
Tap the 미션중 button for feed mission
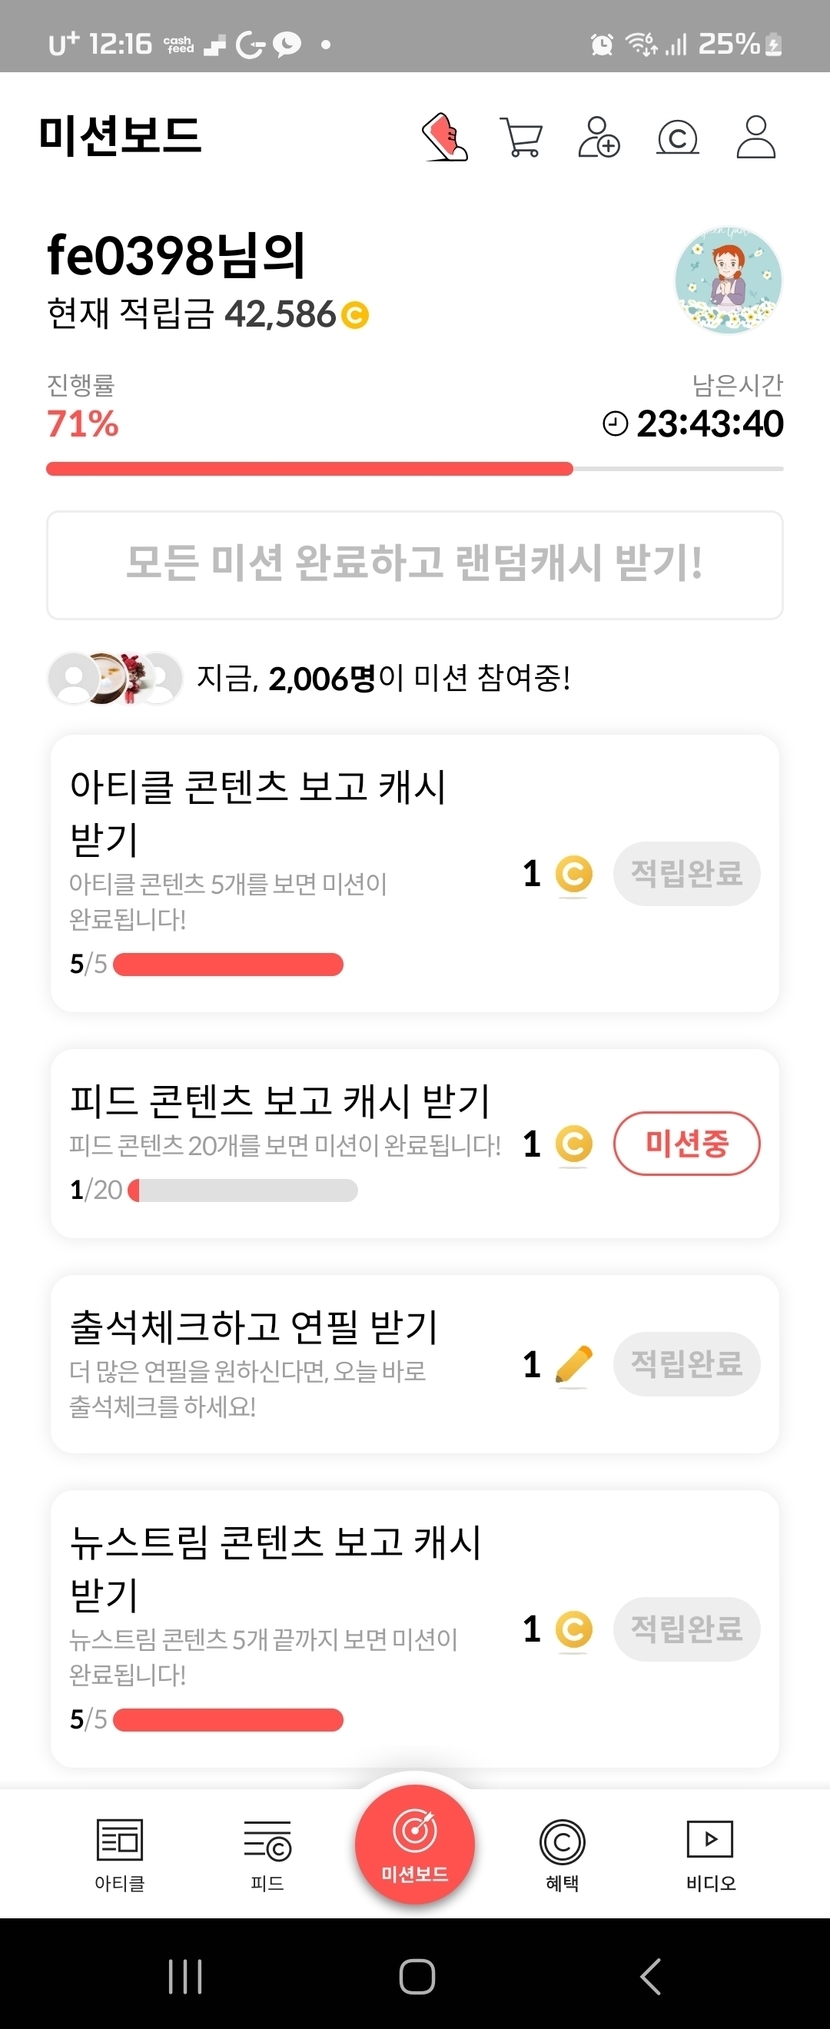687,1143
